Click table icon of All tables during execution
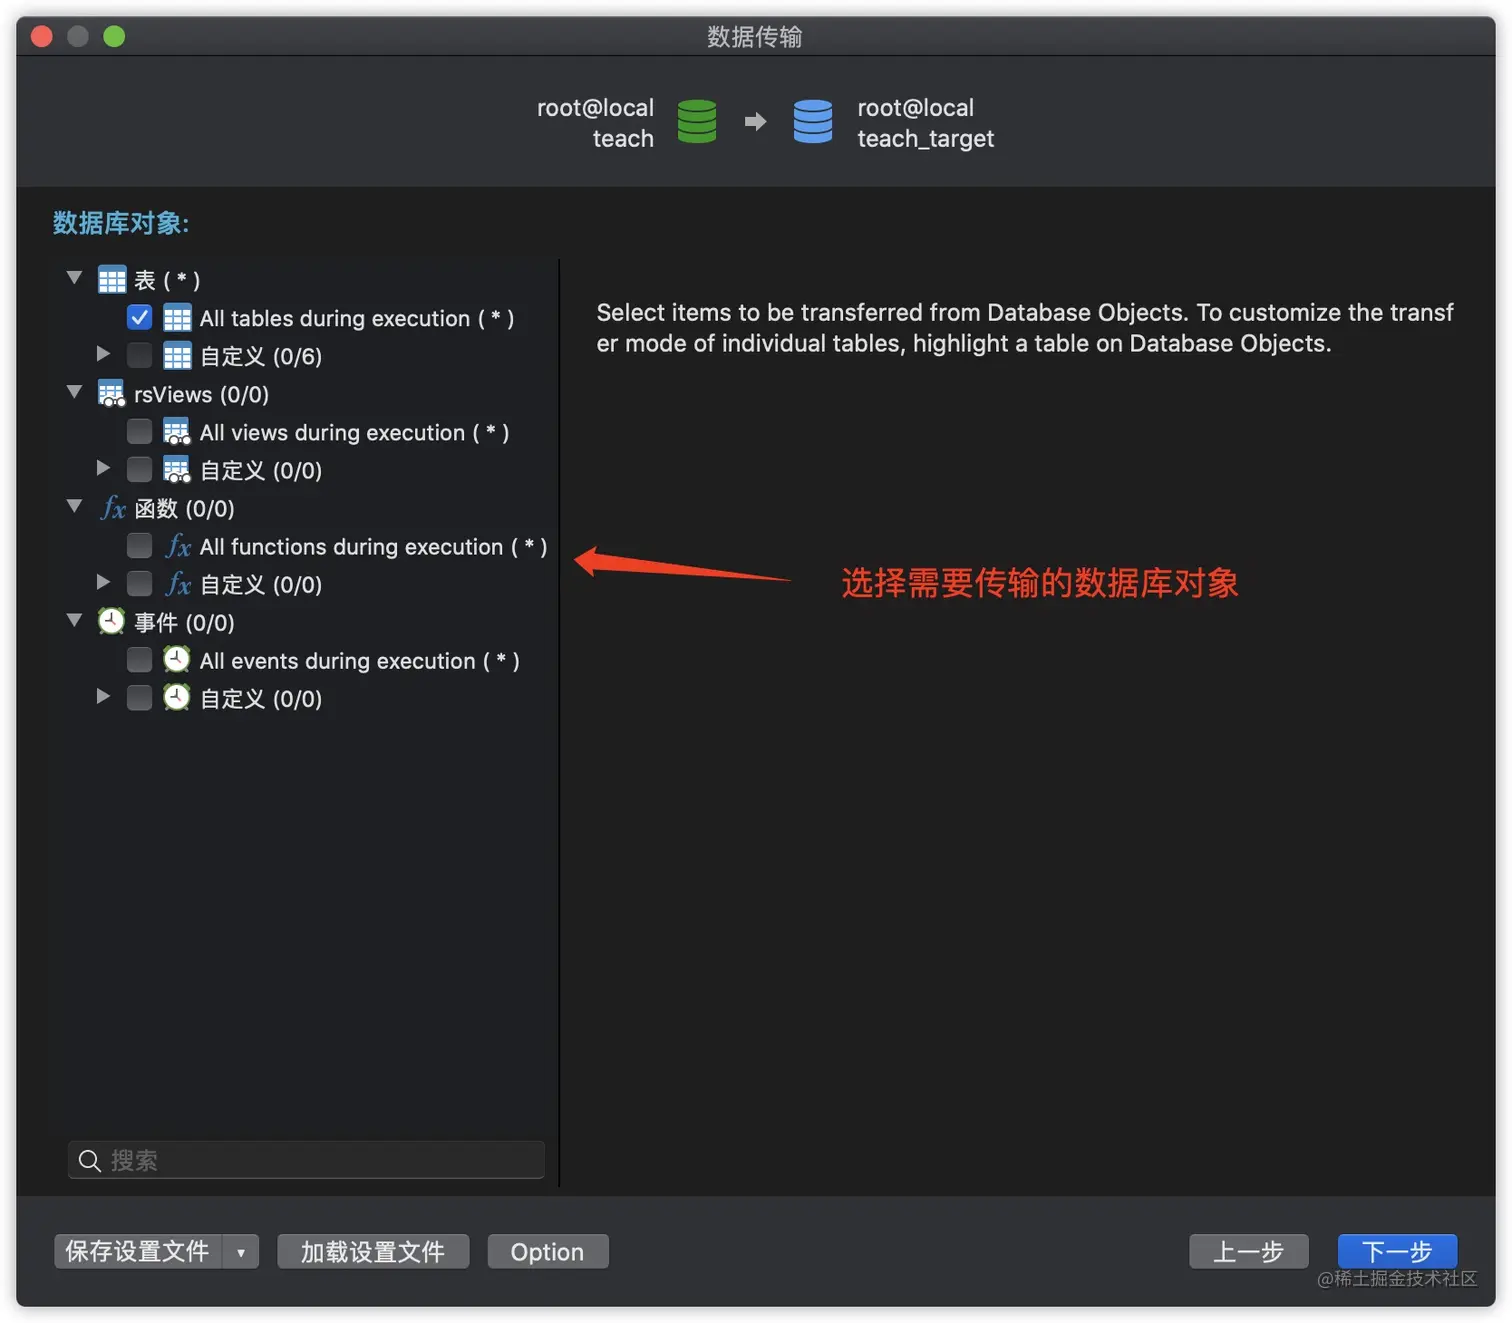1512x1323 pixels. coord(177,318)
